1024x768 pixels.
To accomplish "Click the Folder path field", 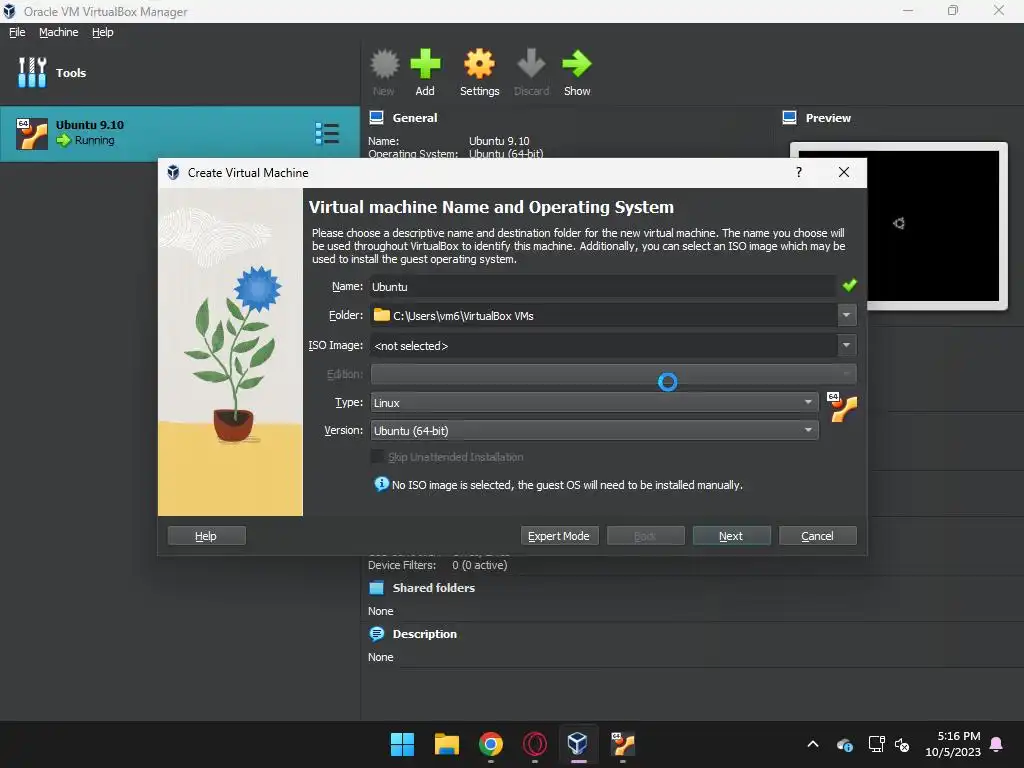I will pyautogui.click(x=603, y=315).
